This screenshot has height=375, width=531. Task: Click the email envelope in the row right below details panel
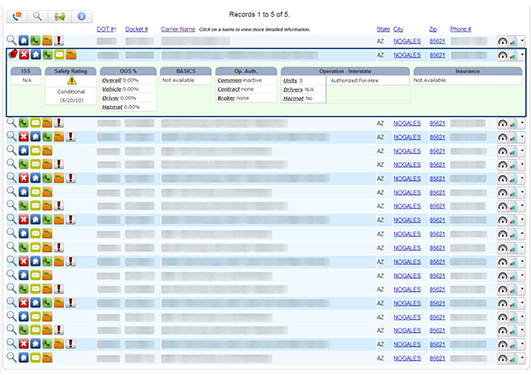pos(35,123)
